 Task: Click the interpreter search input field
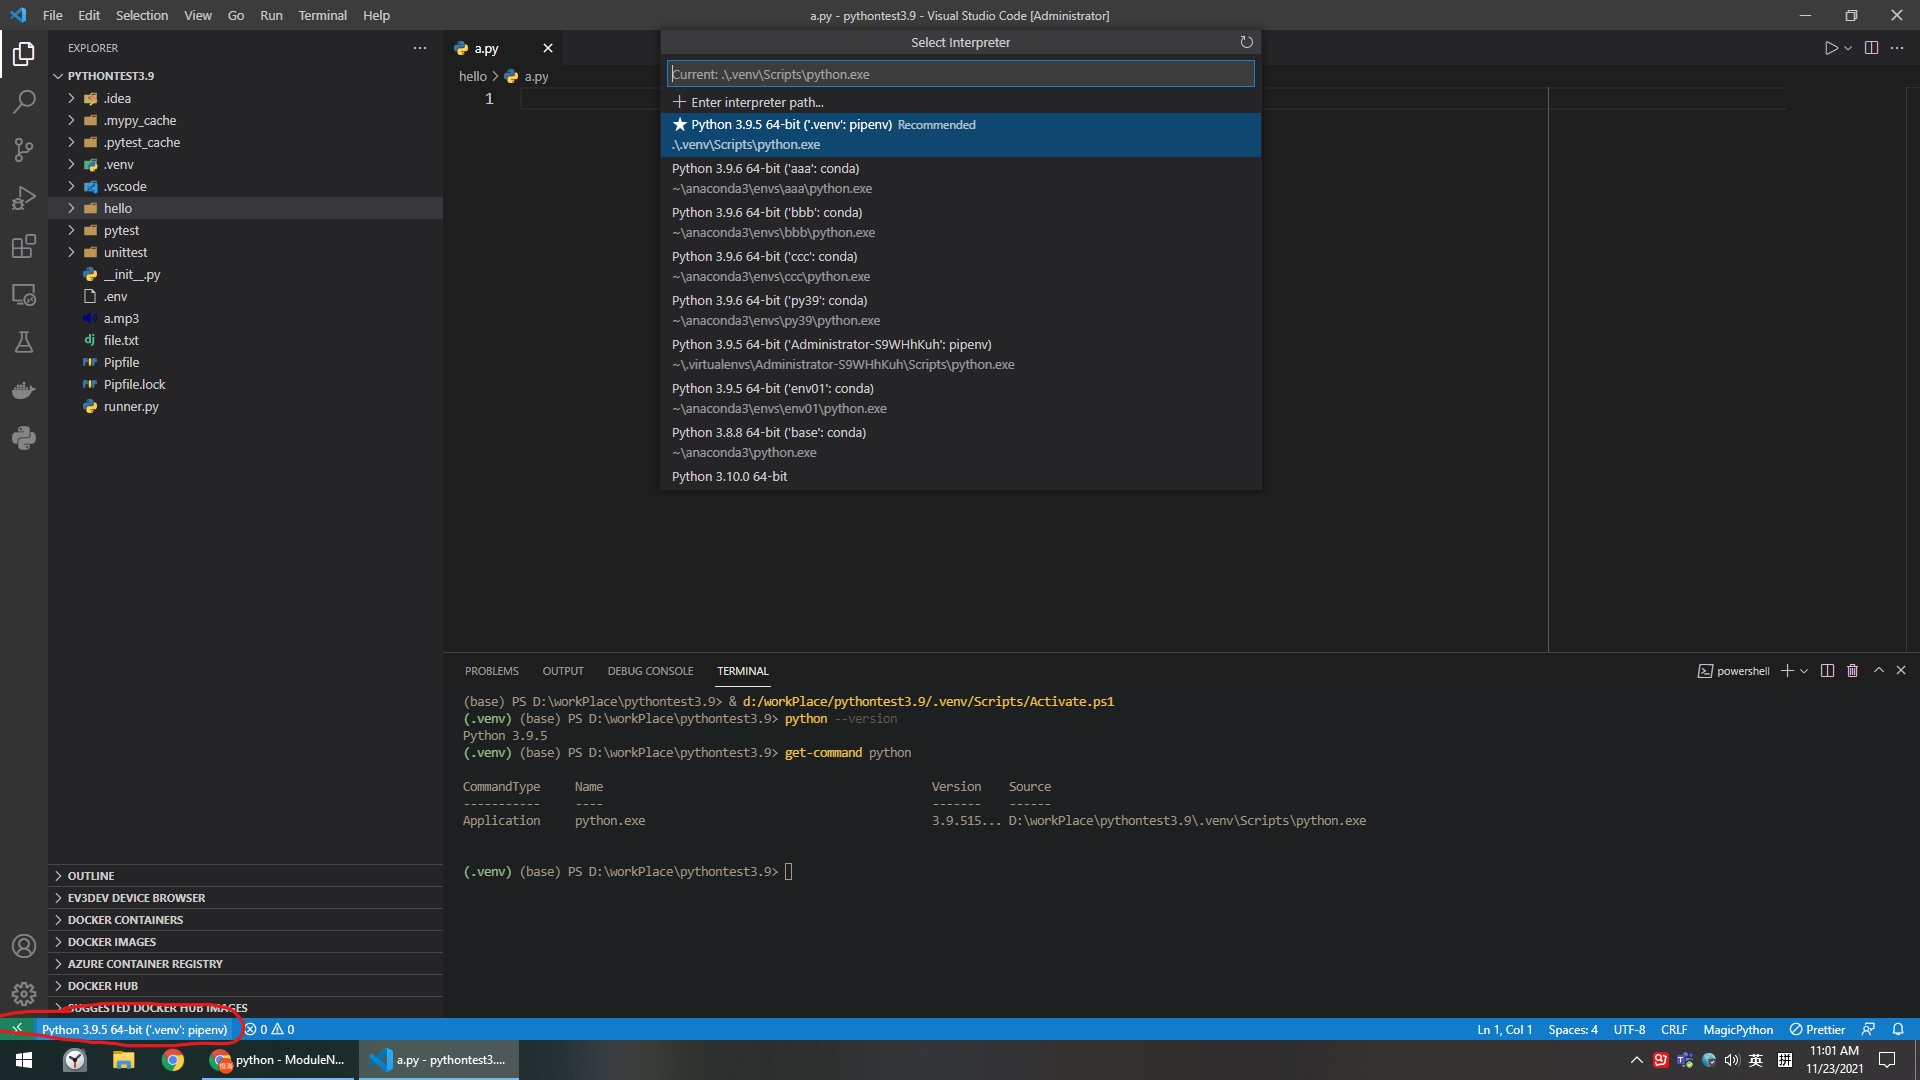(x=960, y=74)
